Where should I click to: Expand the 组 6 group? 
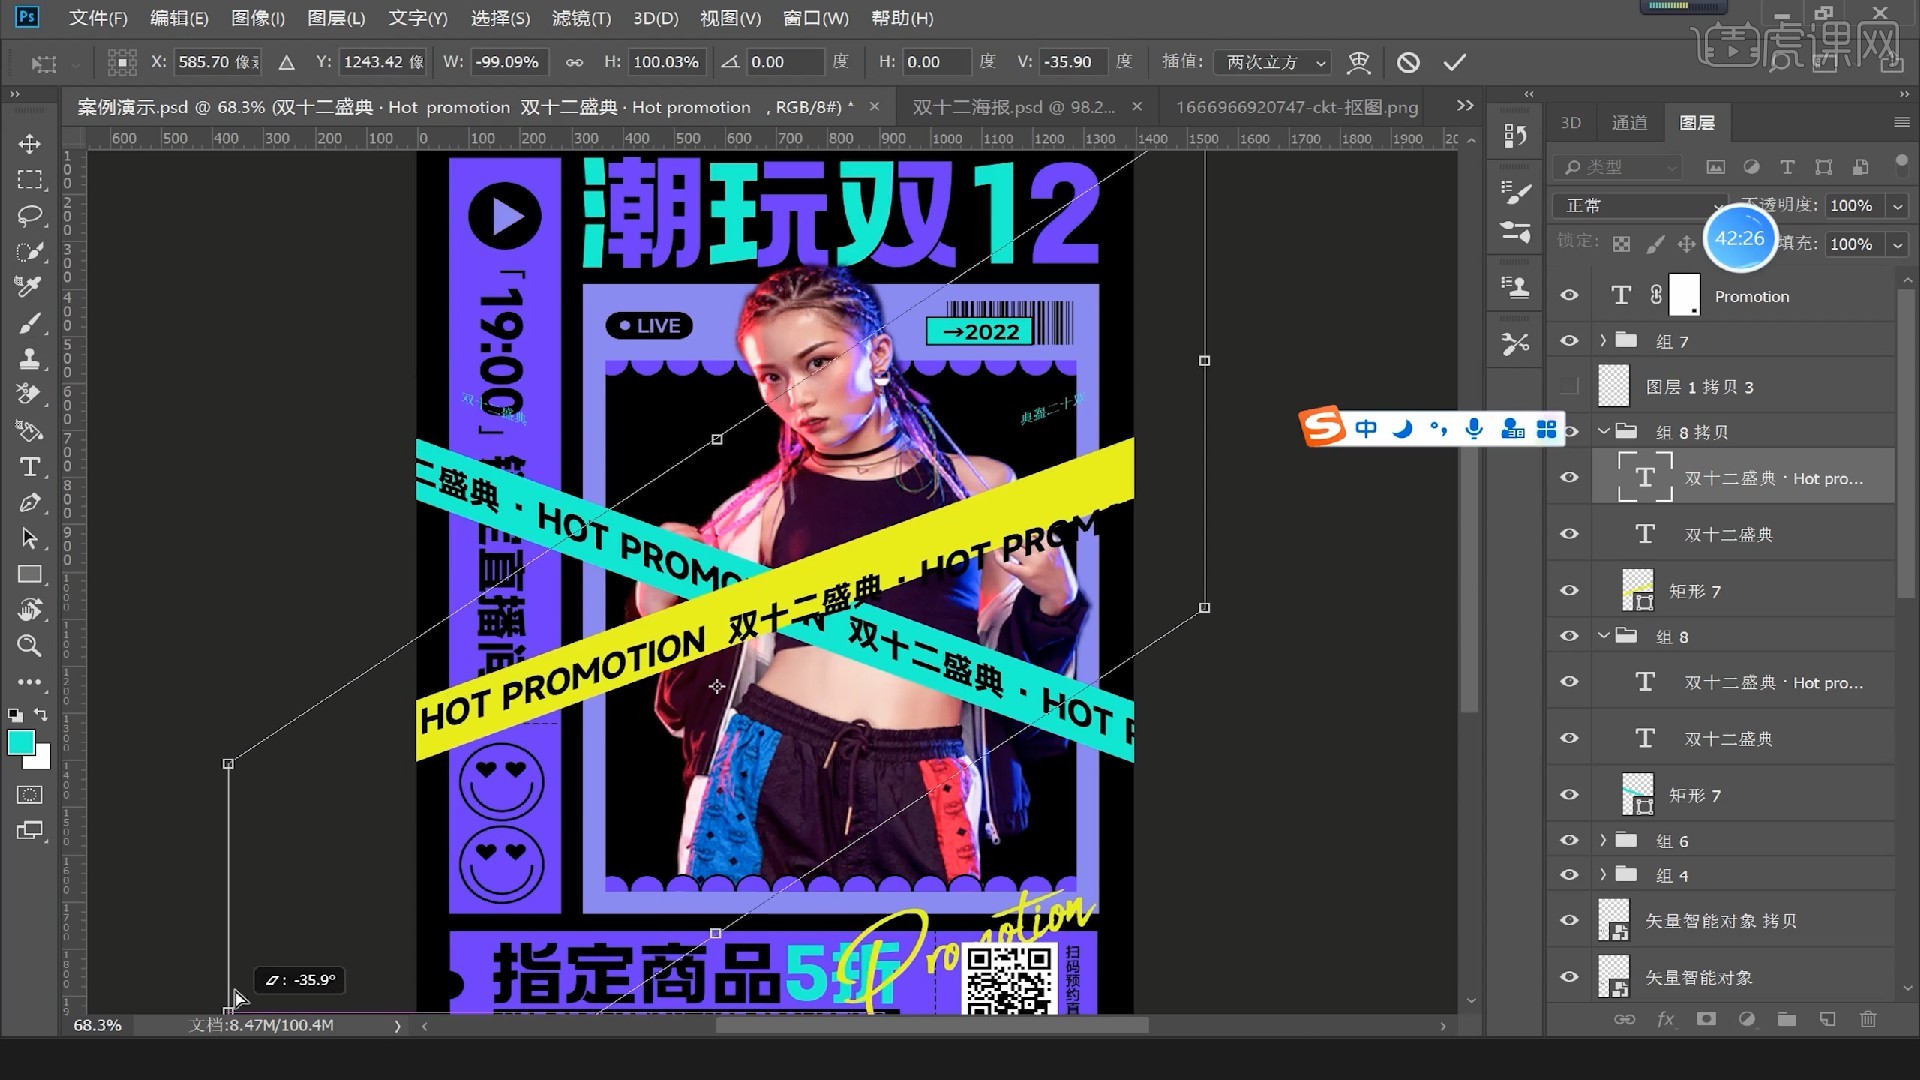point(1603,840)
